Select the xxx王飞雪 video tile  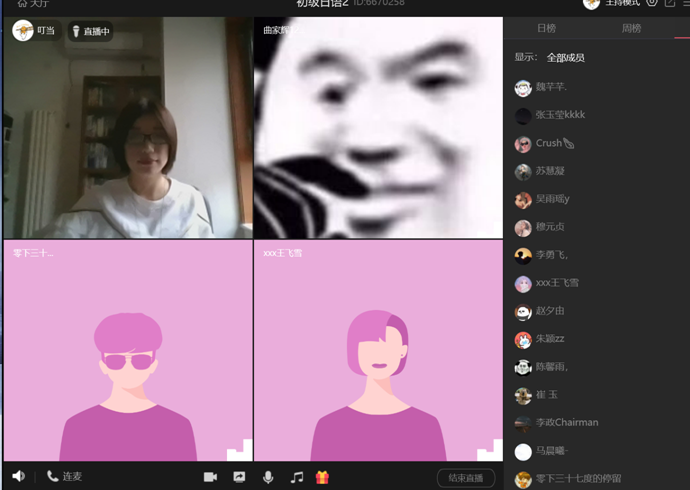(377, 350)
